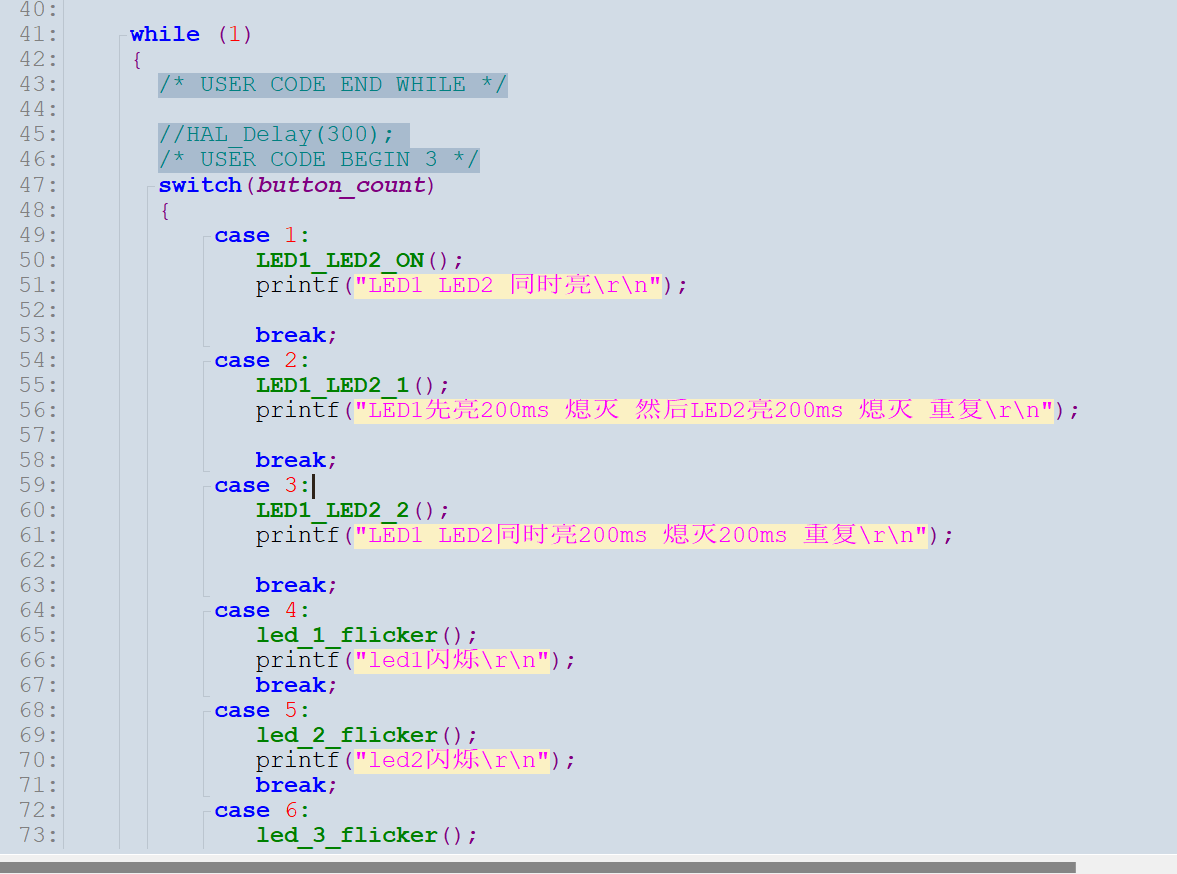Click the 'case 1:' label
1177x874 pixels.
(262, 235)
